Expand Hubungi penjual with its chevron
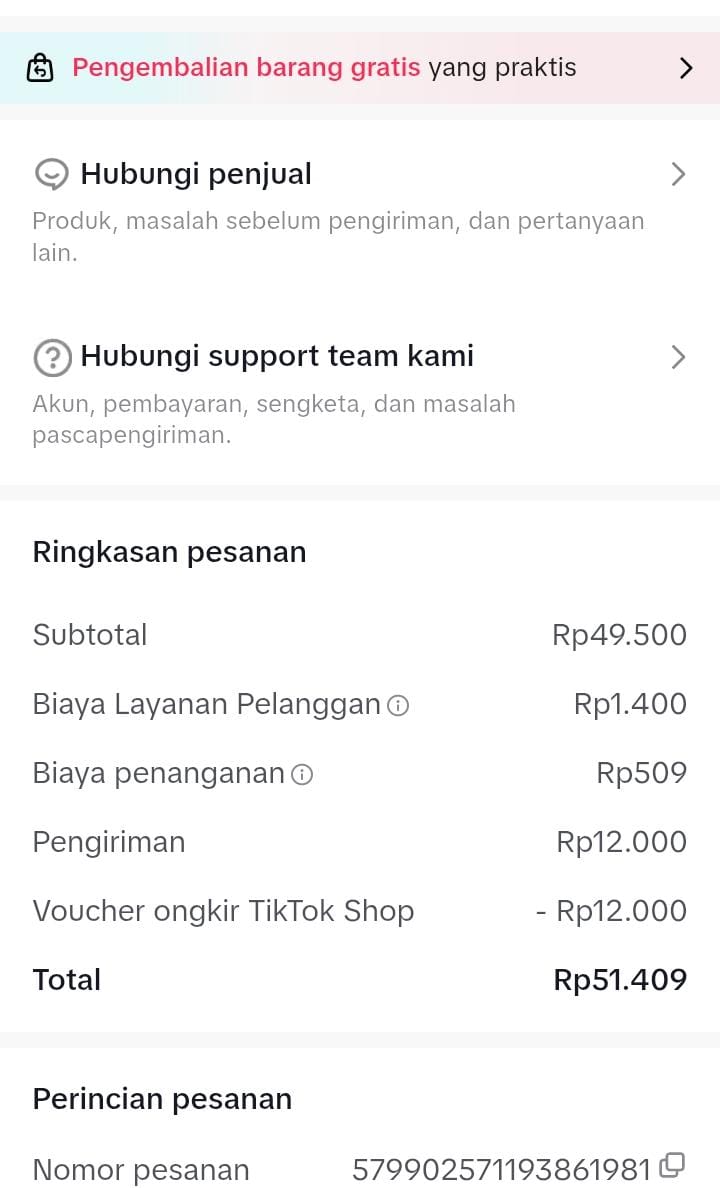 point(678,175)
